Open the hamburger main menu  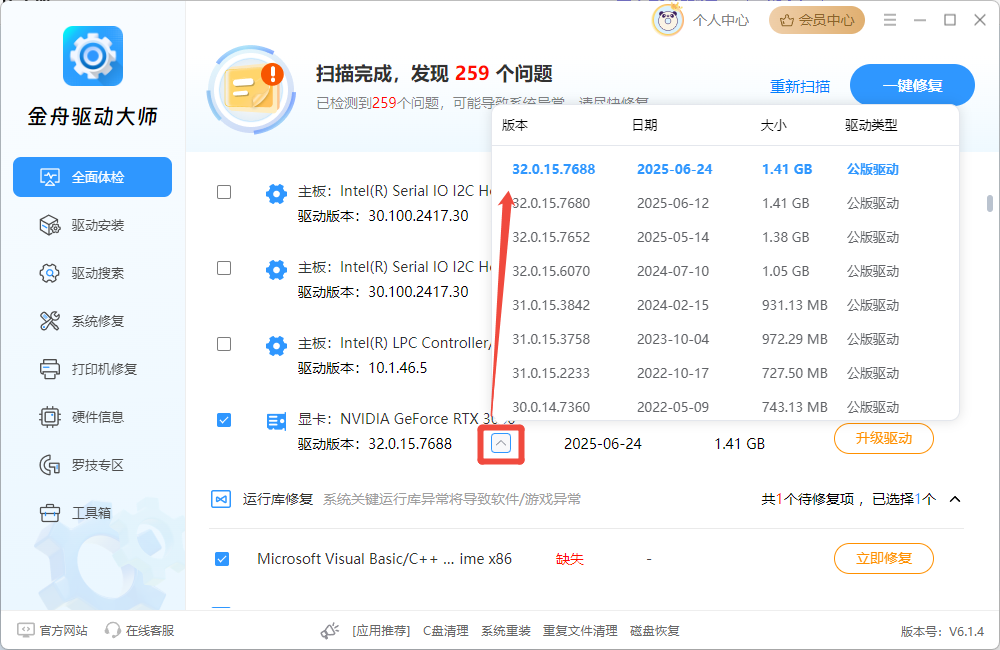point(890,20)
